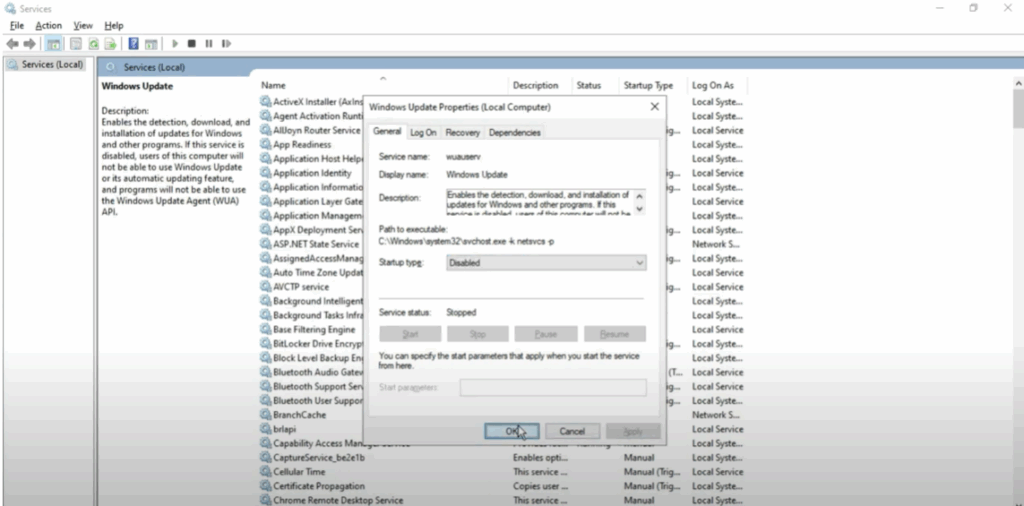Viewport: 1024px width, 506px height.
Task: Open Help with the blue question mark icon
Action: 133,44
